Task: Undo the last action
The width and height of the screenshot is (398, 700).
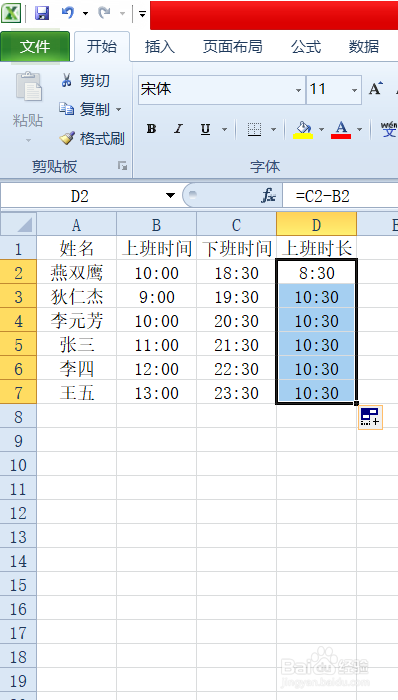Action: [x=67, y=13]
